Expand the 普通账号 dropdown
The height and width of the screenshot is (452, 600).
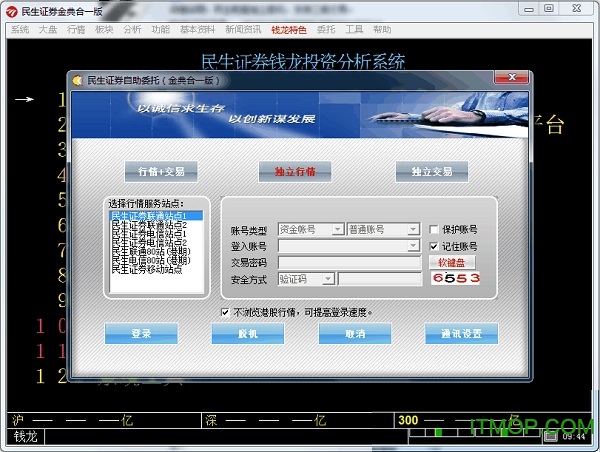click(413, 229)
